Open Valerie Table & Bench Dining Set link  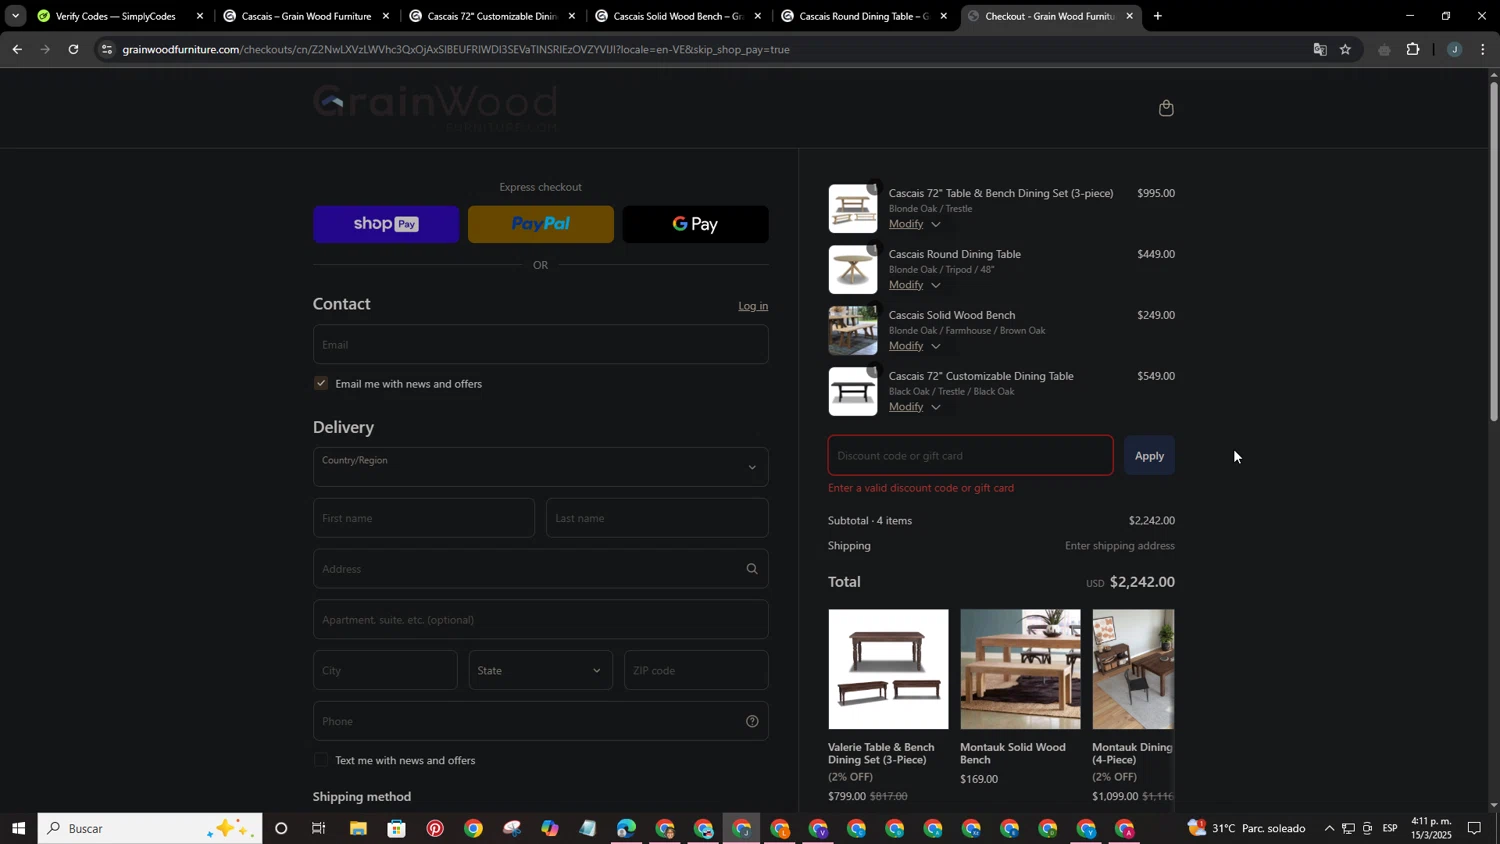pos(880,754)
